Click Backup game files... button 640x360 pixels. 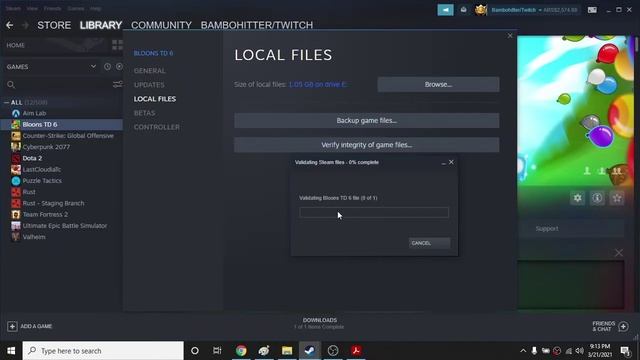[367, 120]
